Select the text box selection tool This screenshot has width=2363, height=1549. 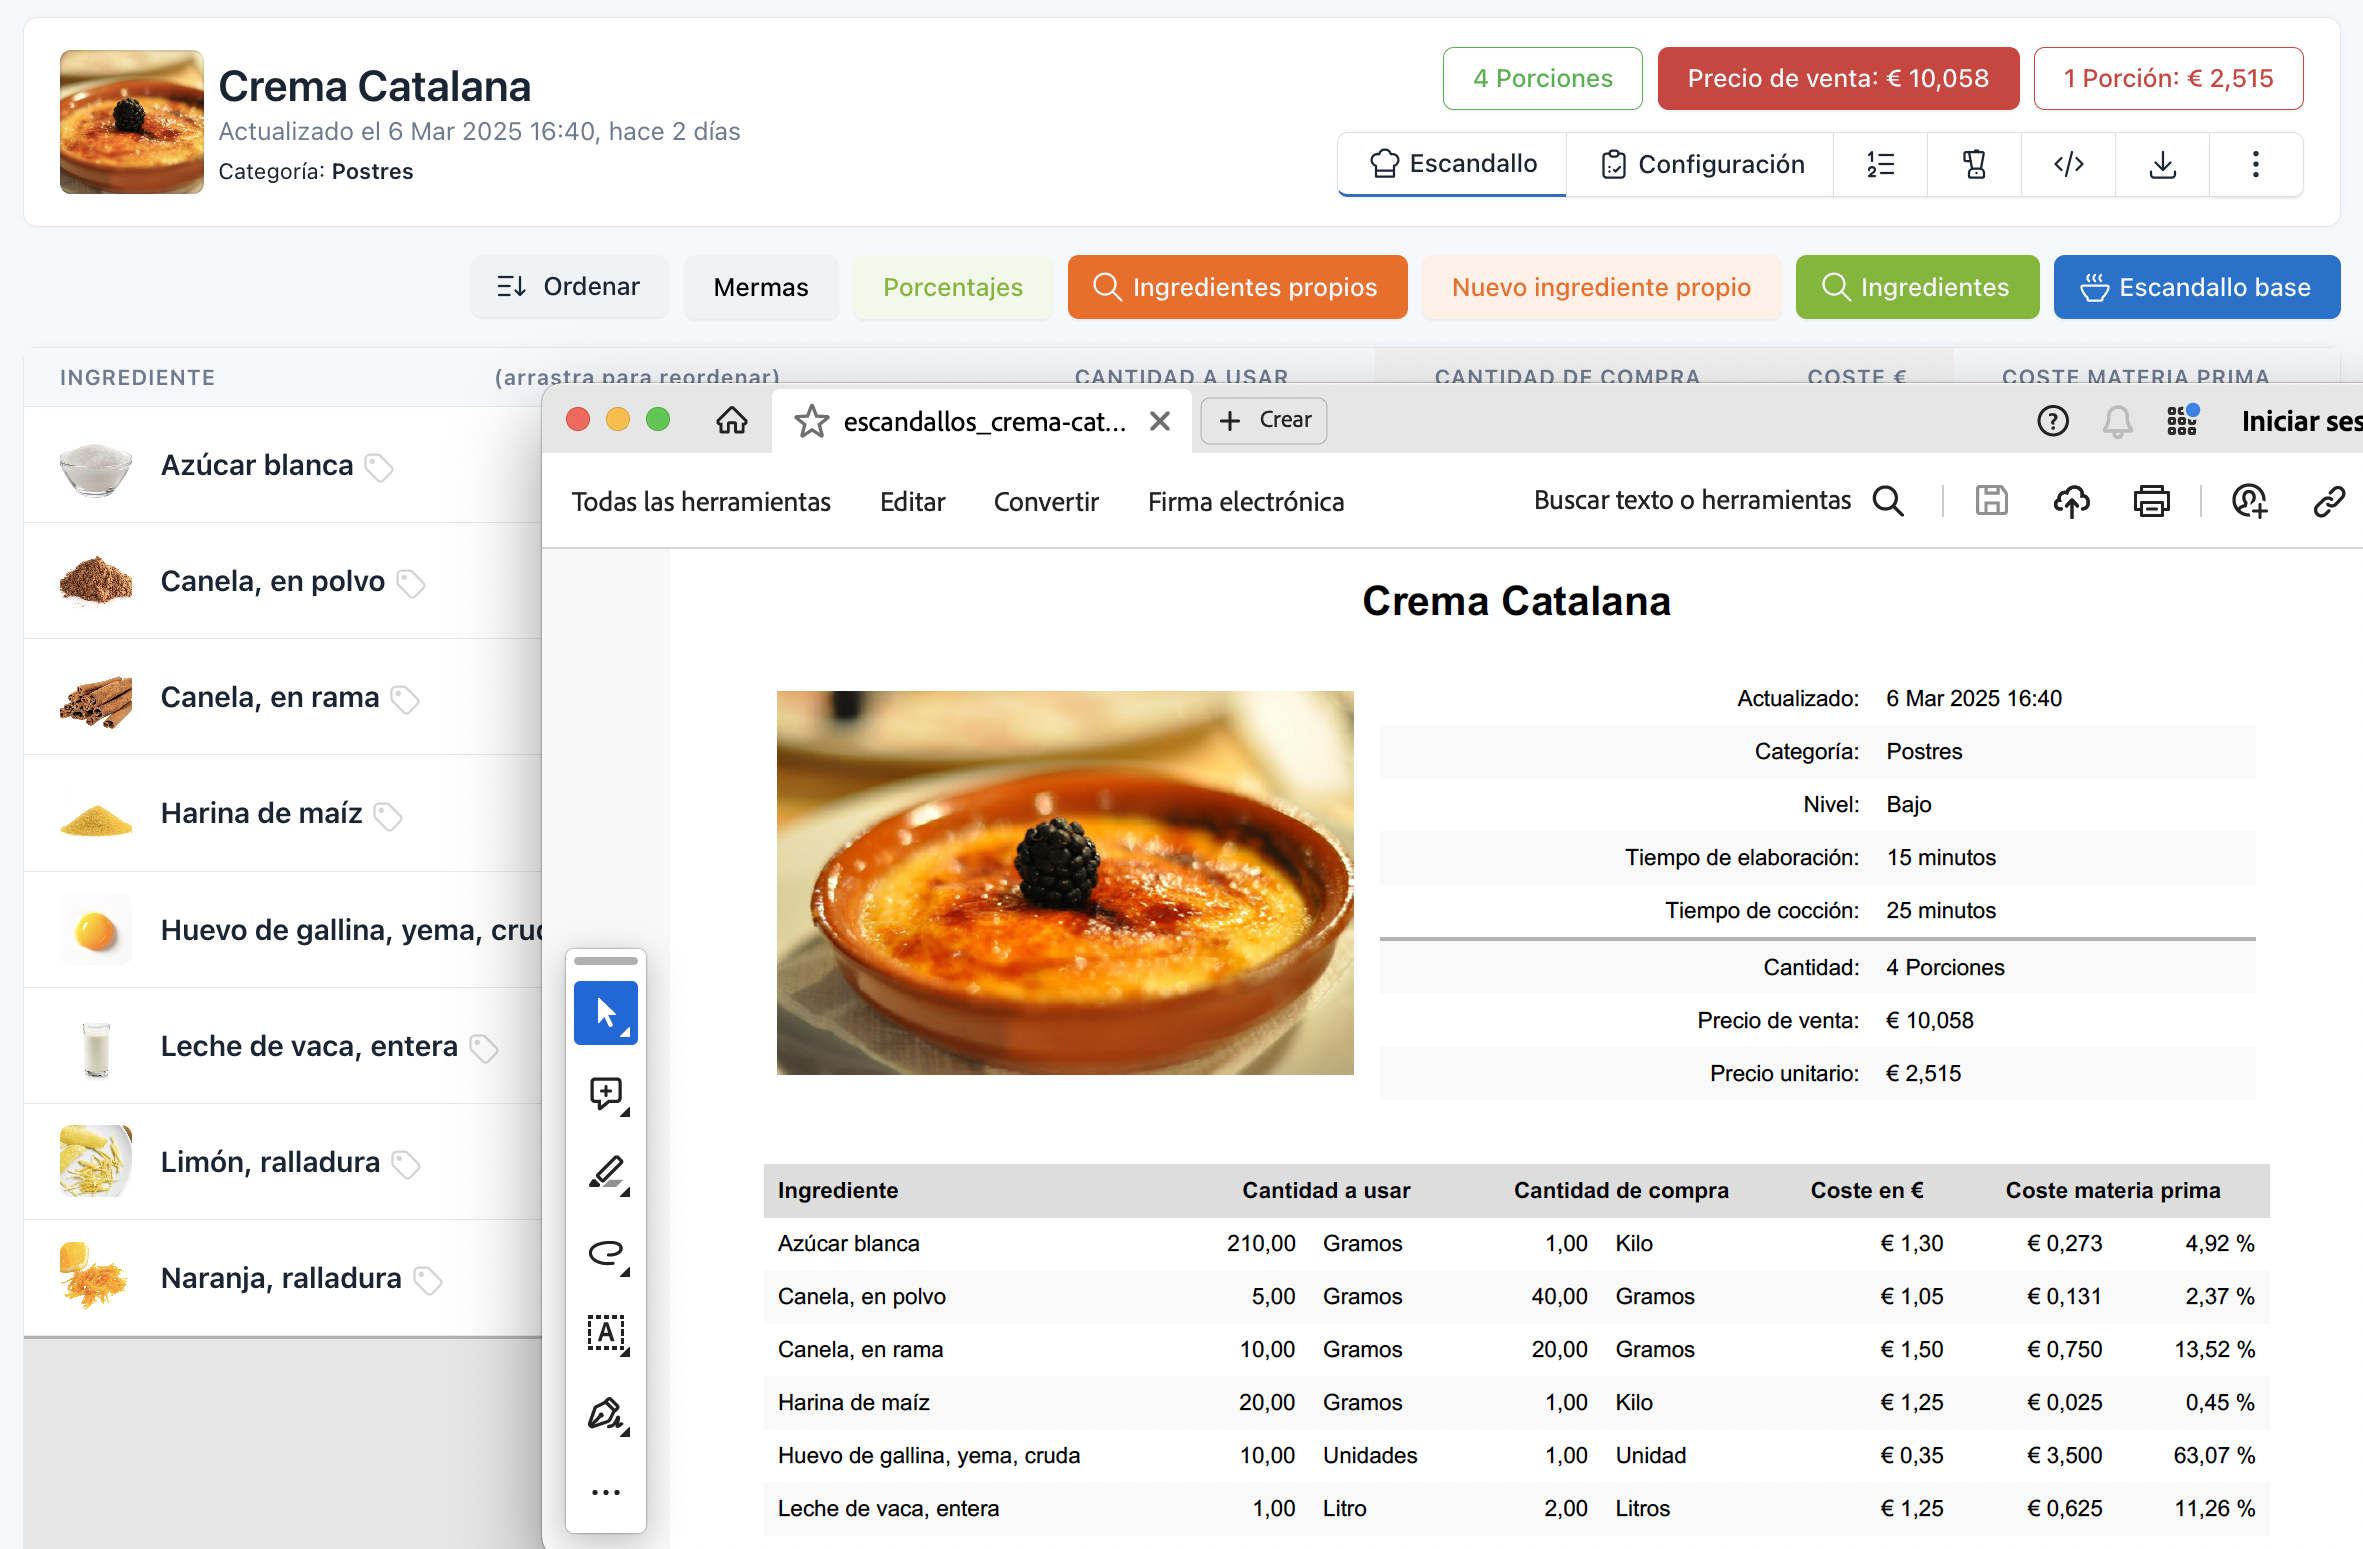pyautogui.click(x=607, y=1334)
